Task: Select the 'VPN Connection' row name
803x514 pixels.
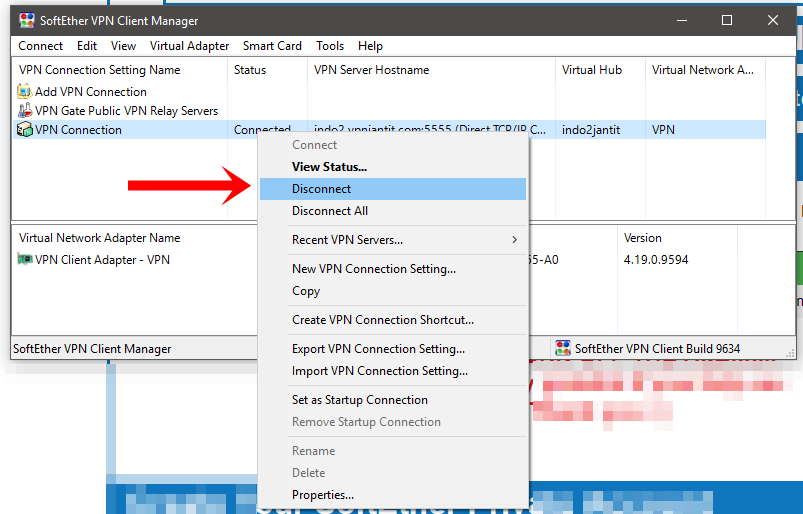Action: (x=78, y=130)
